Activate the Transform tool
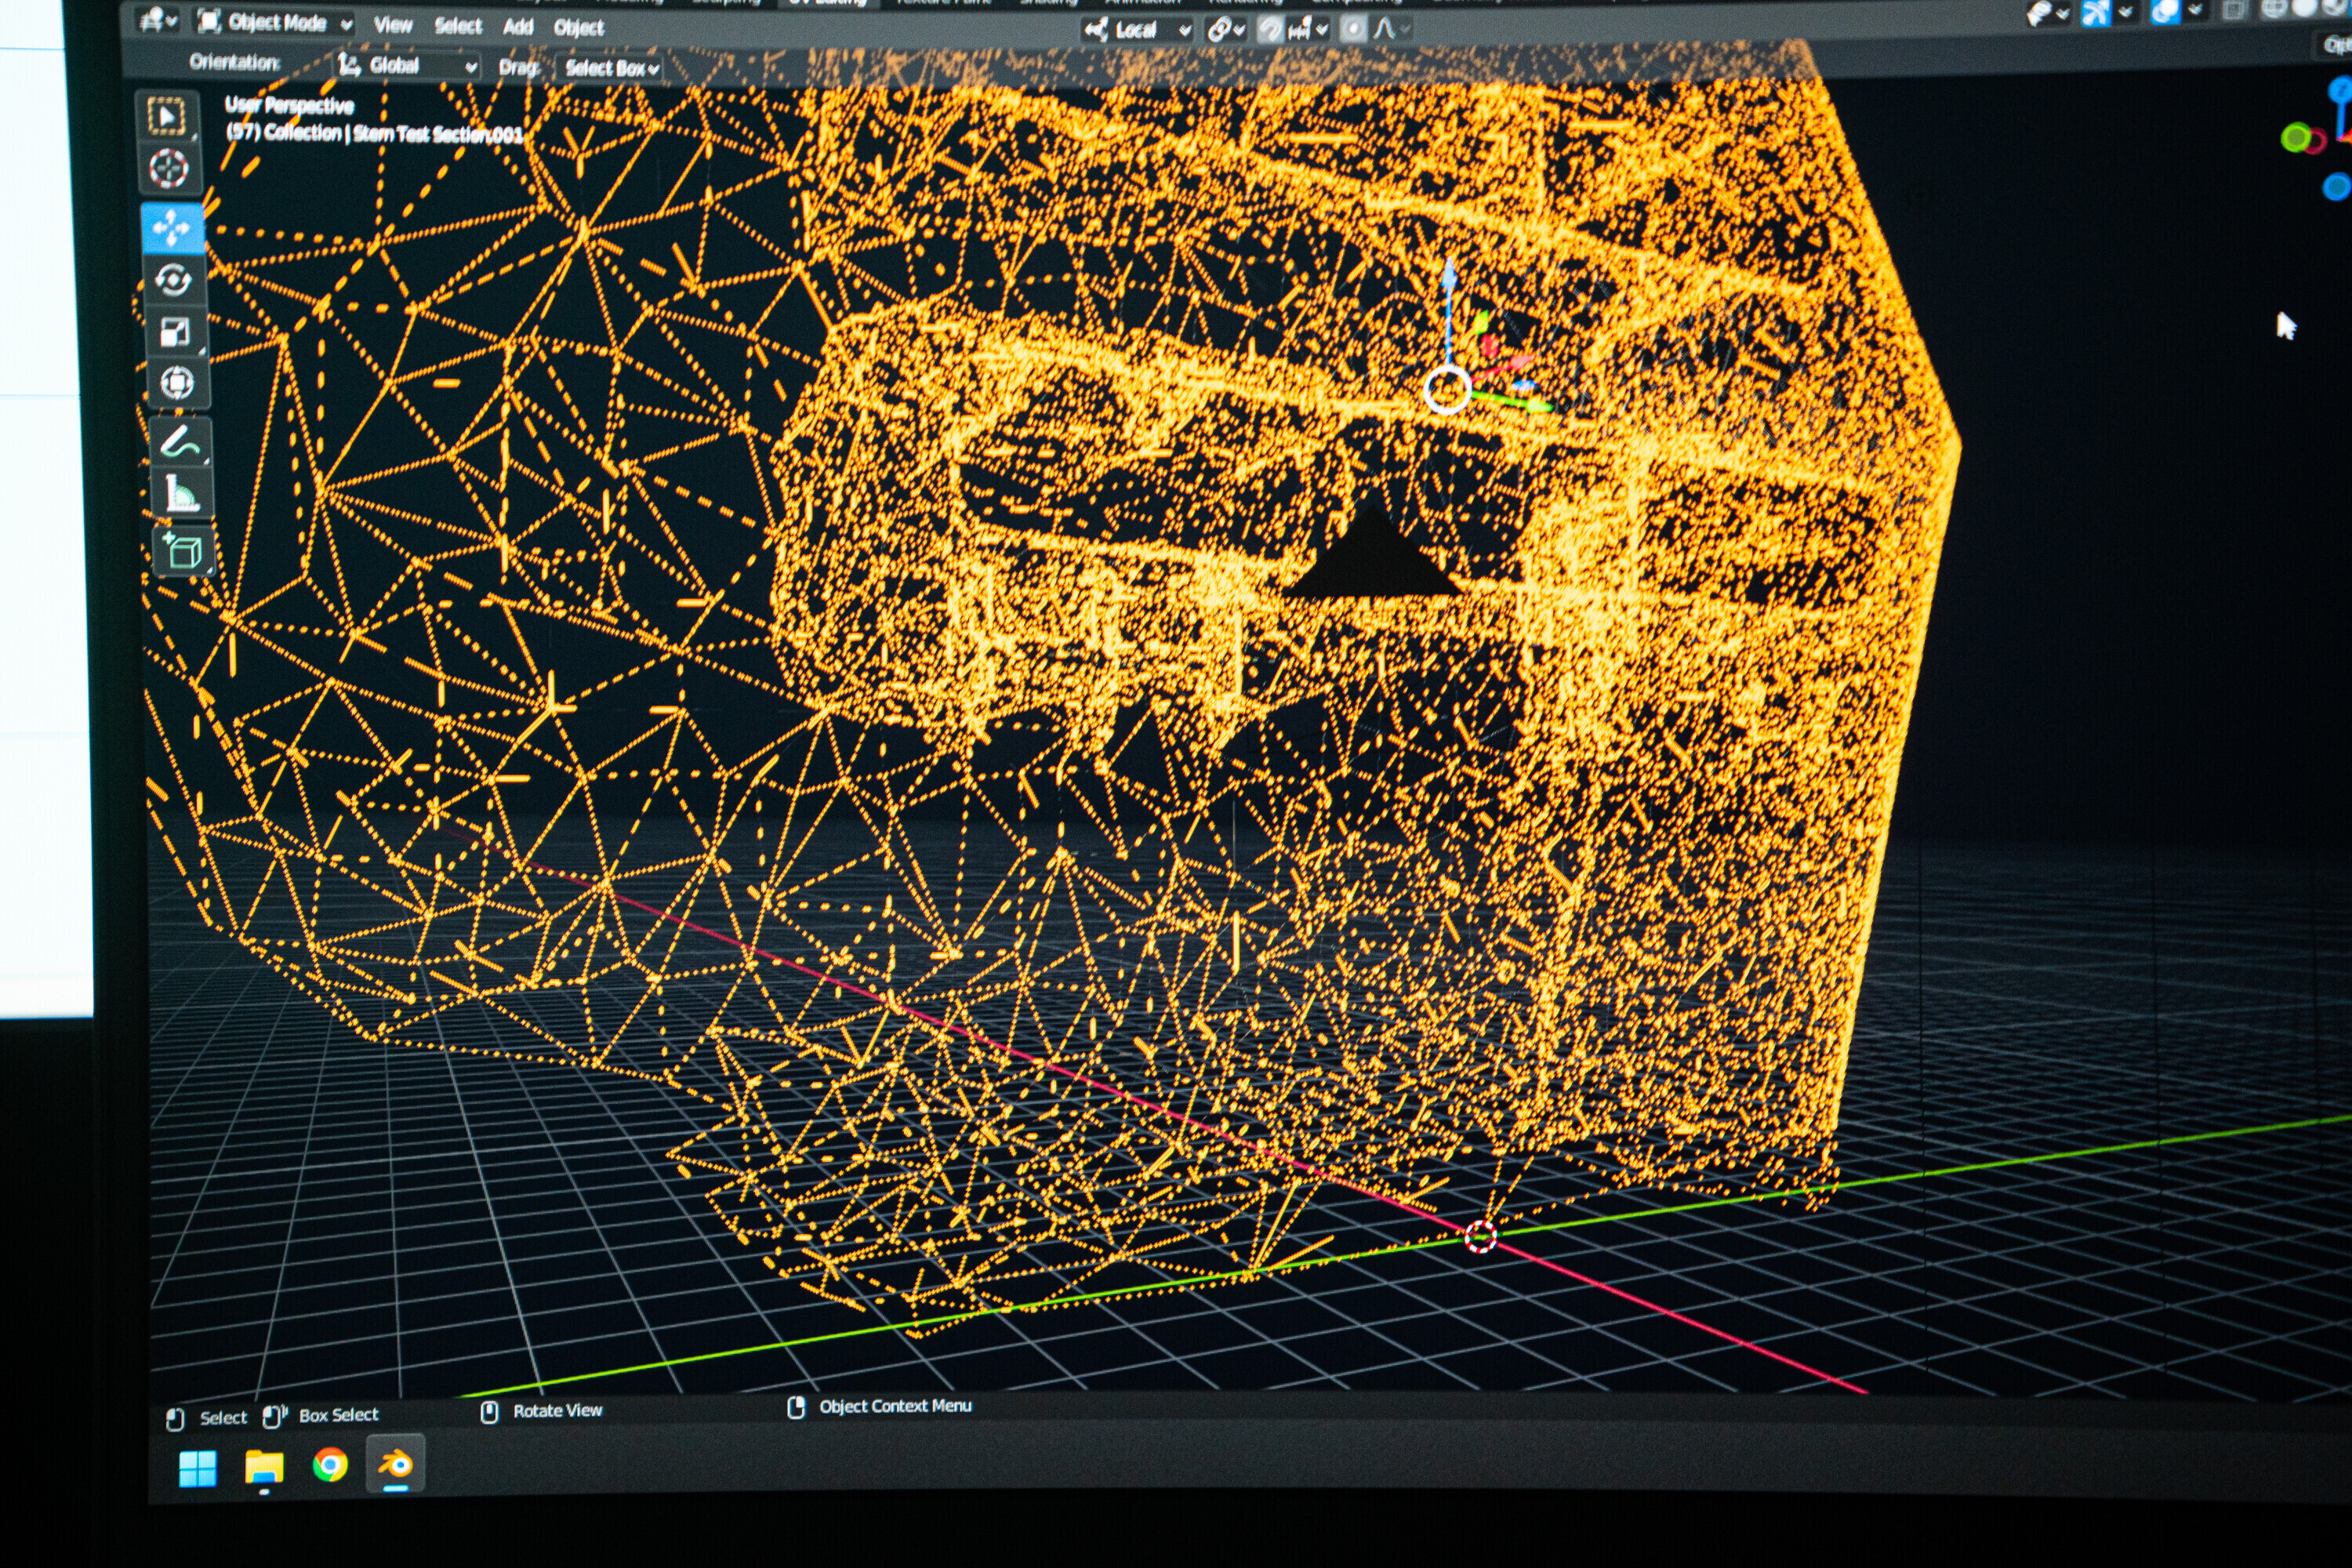The image size is (2352, 1568). (x=177, y=383)
